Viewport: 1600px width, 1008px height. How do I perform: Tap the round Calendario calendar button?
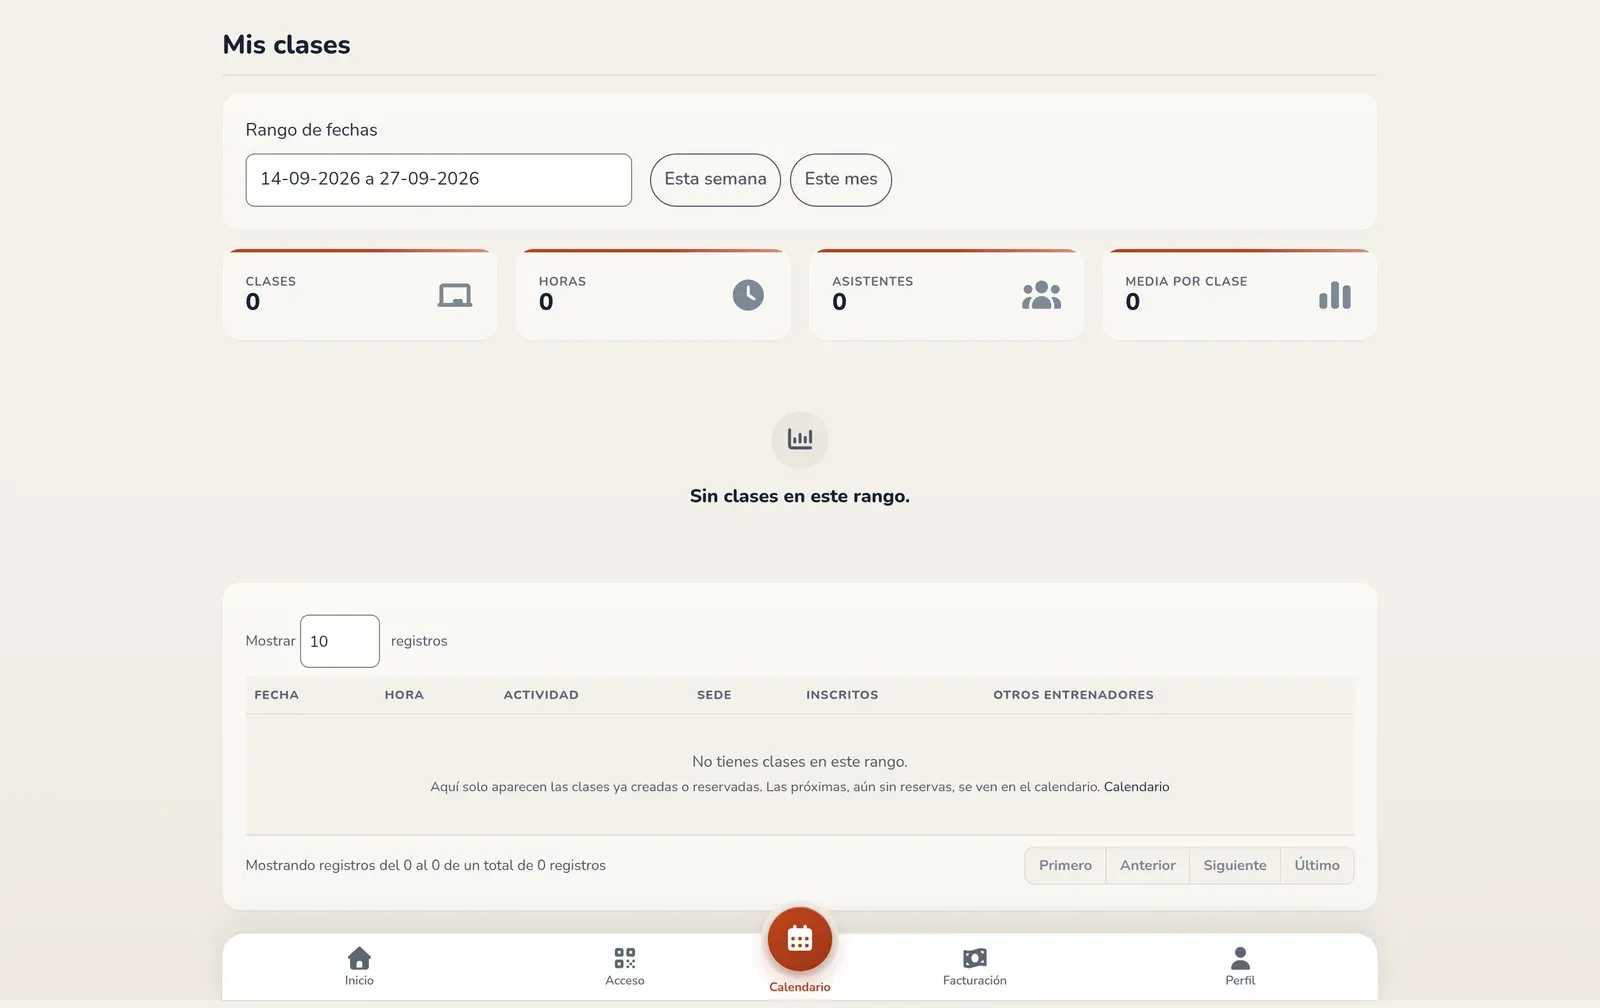[x=800, y=939]
